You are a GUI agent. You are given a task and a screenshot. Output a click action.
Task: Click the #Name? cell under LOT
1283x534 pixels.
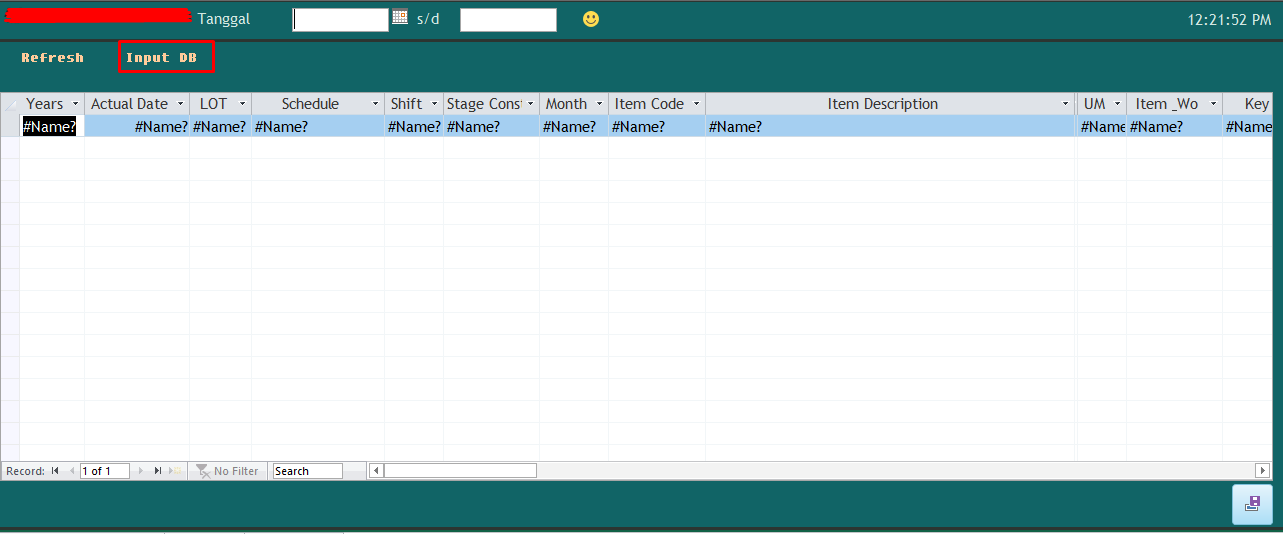(x=220, y=126)
